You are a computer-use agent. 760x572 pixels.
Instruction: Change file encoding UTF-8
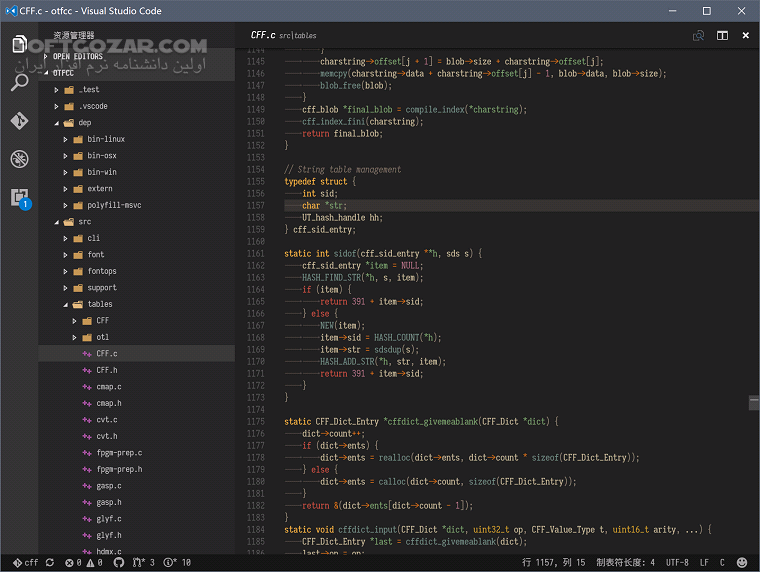pyautogui.click(x=677, y=562)
